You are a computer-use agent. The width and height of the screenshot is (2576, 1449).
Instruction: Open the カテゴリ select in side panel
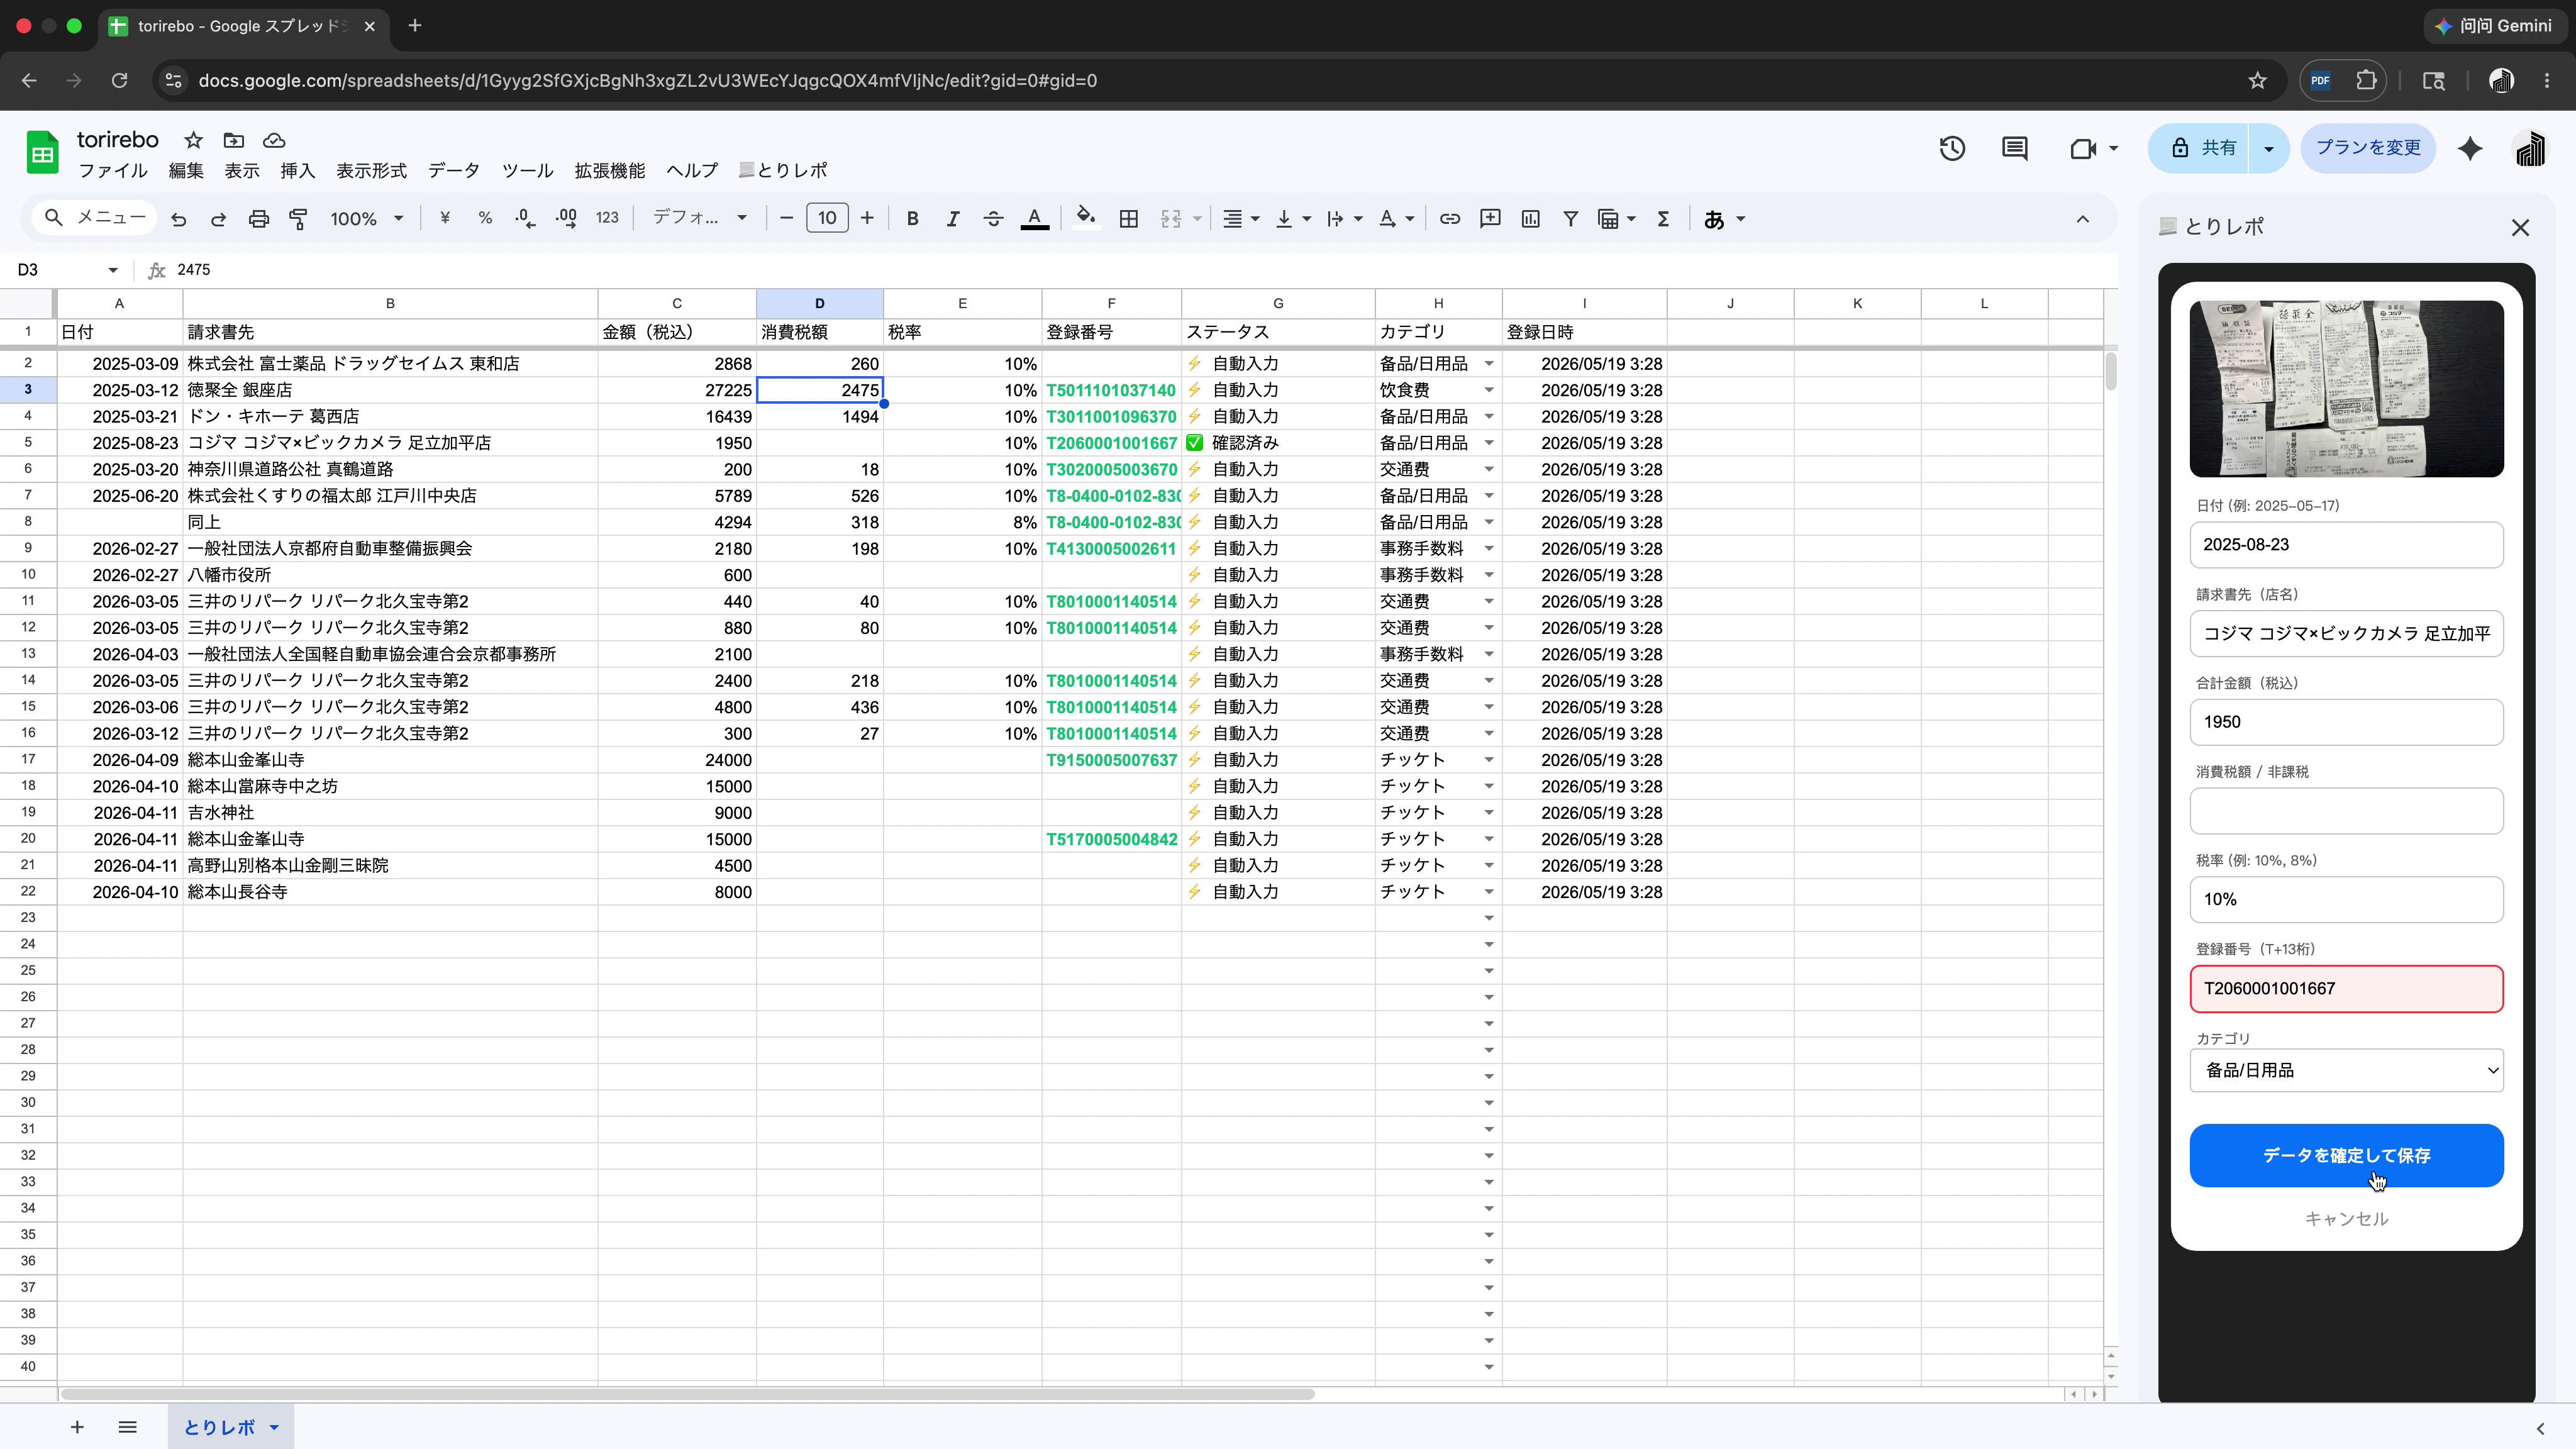click(x=2346, y=1070)
